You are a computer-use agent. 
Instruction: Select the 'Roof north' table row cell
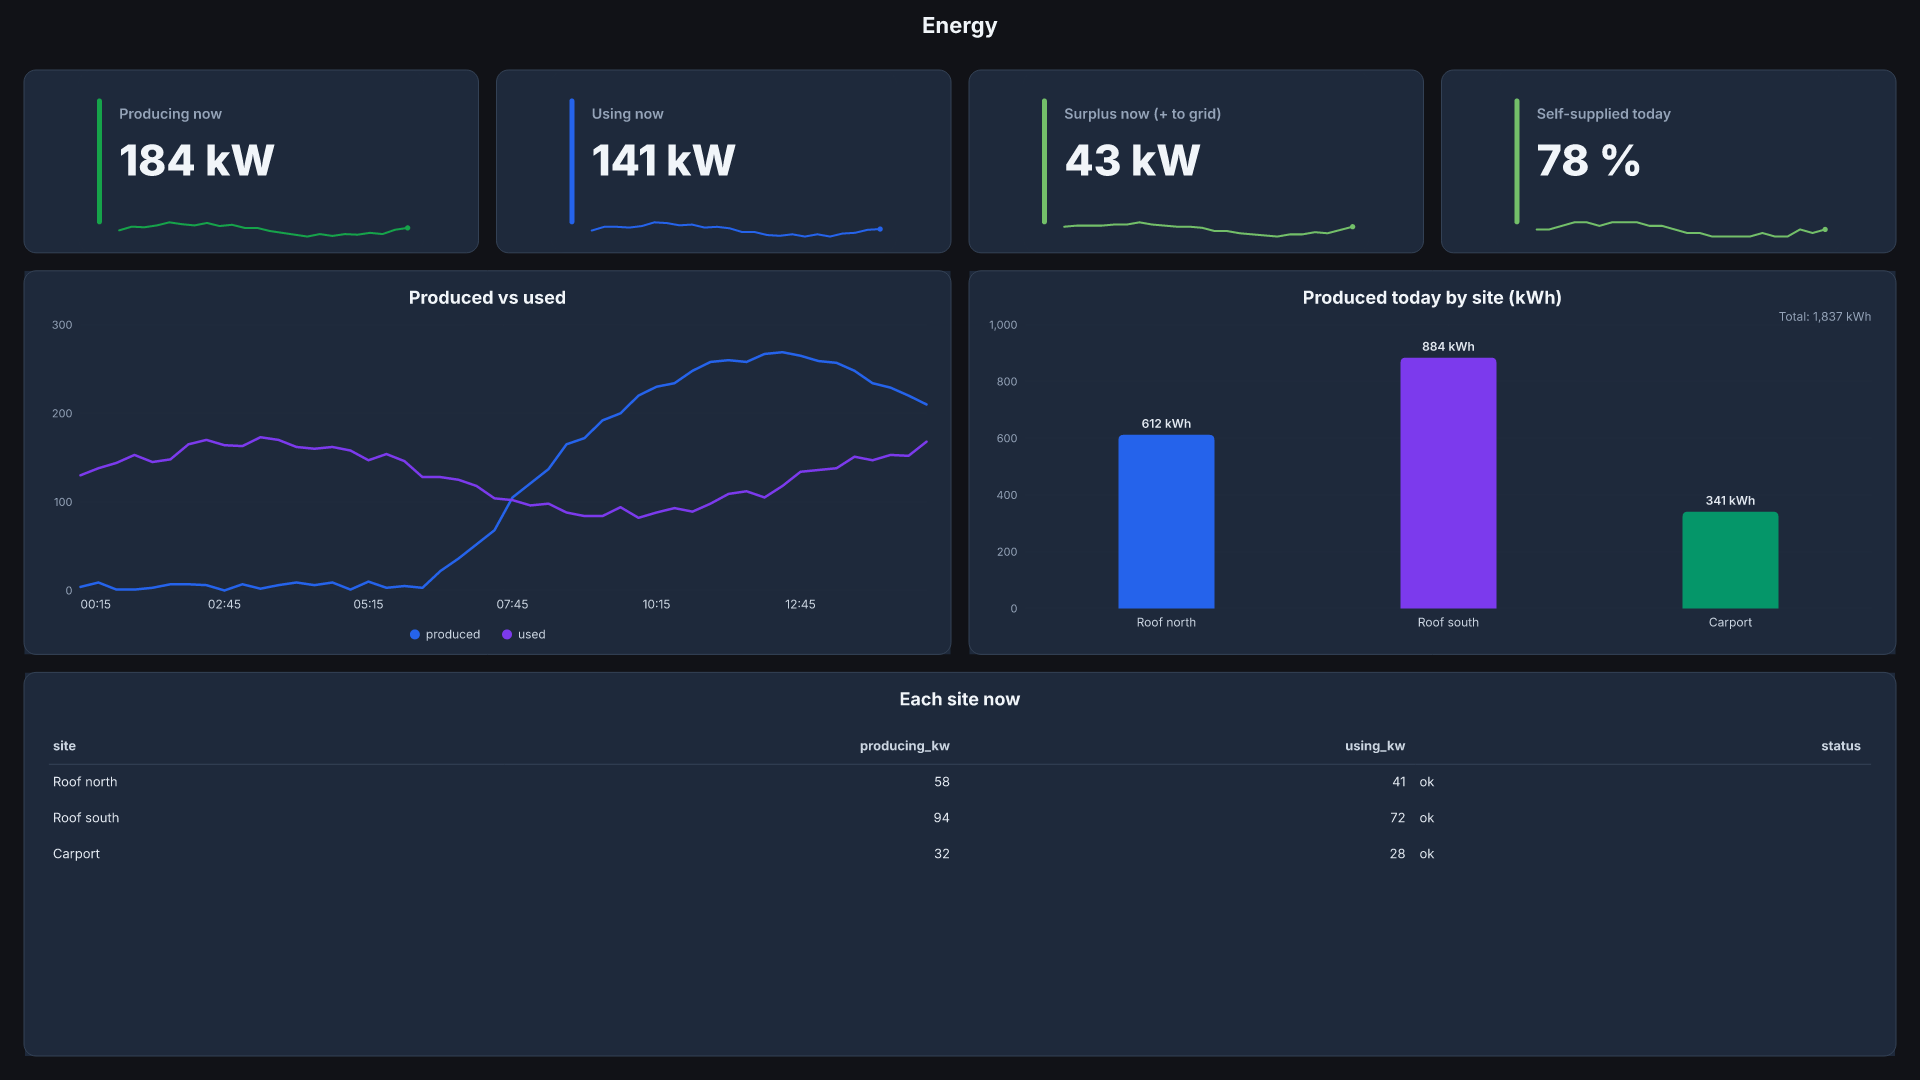(85, 782)
